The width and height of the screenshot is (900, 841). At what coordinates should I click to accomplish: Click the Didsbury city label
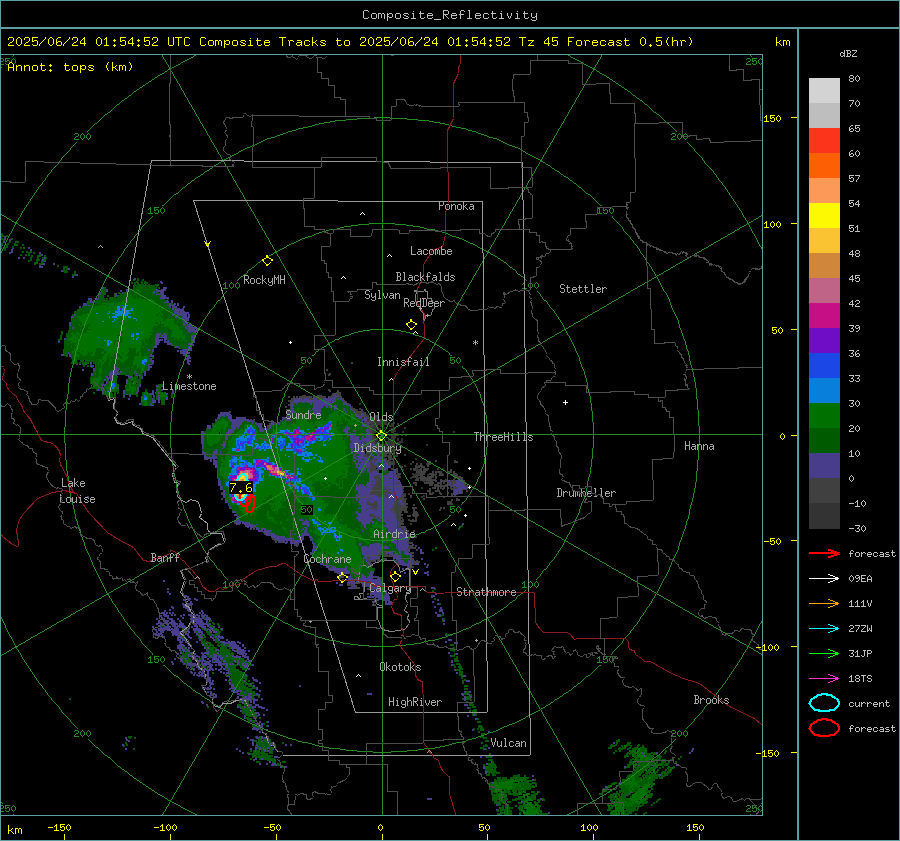click(x=377, y=448)
